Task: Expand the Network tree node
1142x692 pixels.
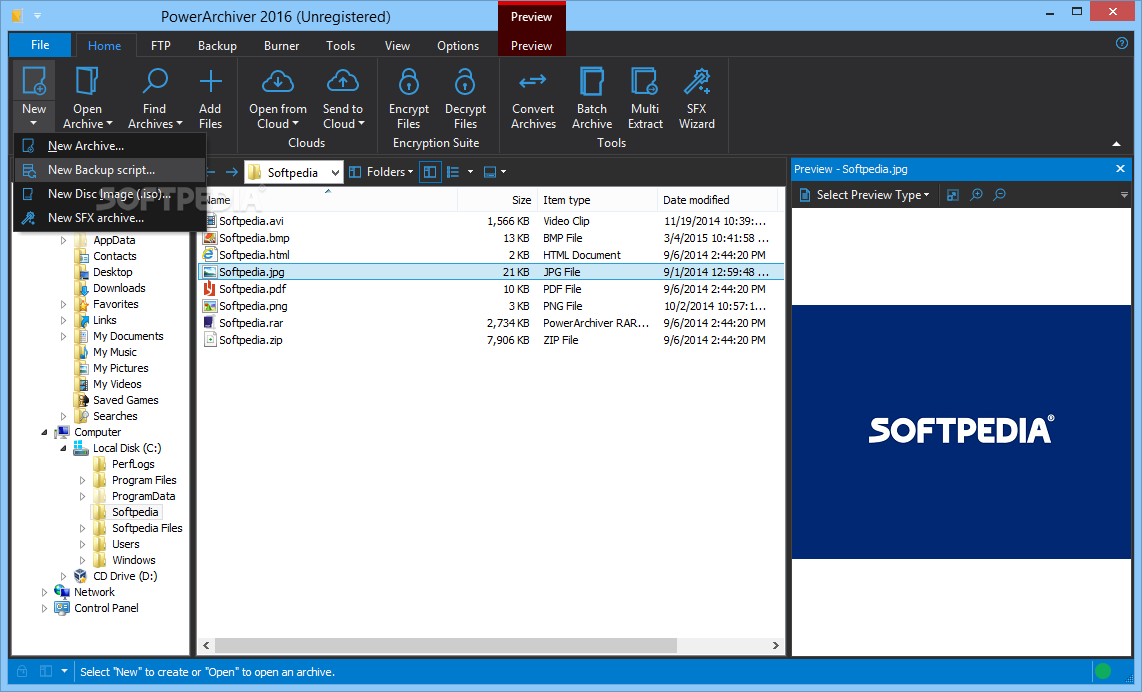Action: [x=44, y=592]
